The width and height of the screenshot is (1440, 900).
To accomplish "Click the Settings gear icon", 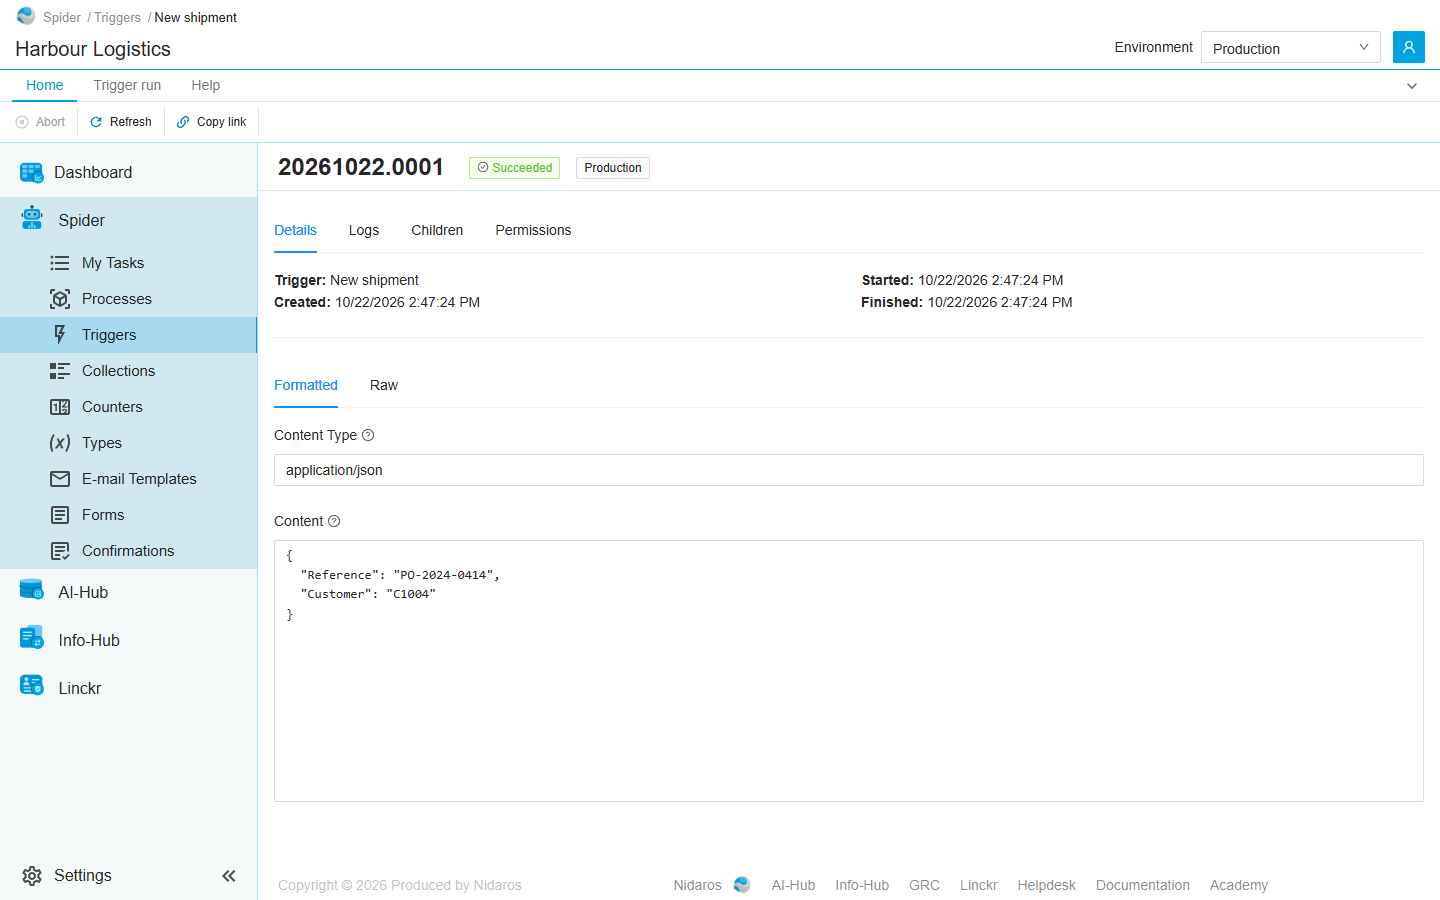I will click(x=32, y=876).
